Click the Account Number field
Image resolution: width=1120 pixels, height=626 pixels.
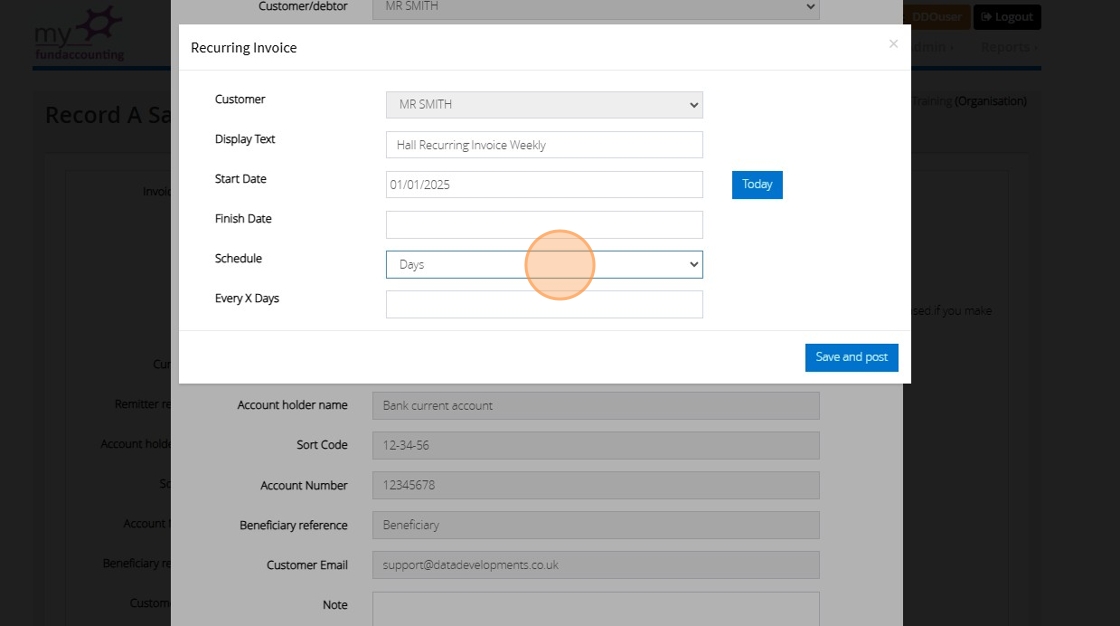click(595, 486)
